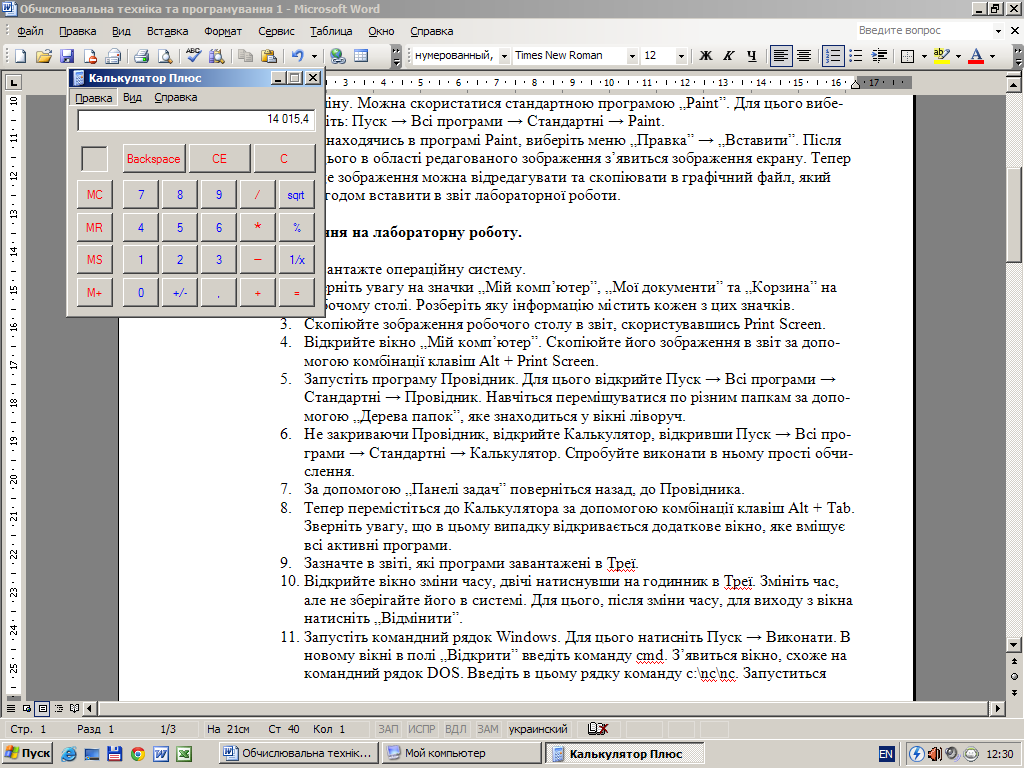Toggle Bold (Ж) formatting

pyautogui.click(x=705, y=56)
